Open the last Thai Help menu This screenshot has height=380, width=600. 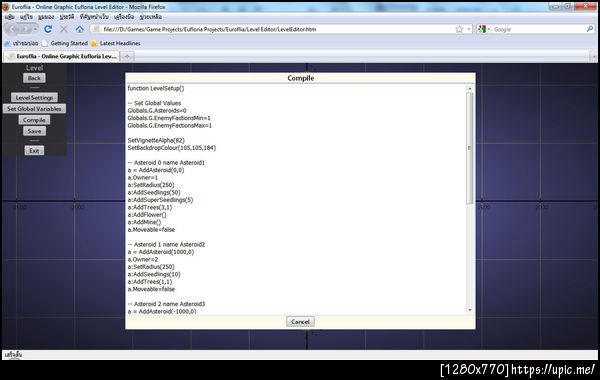coord(150,17)
